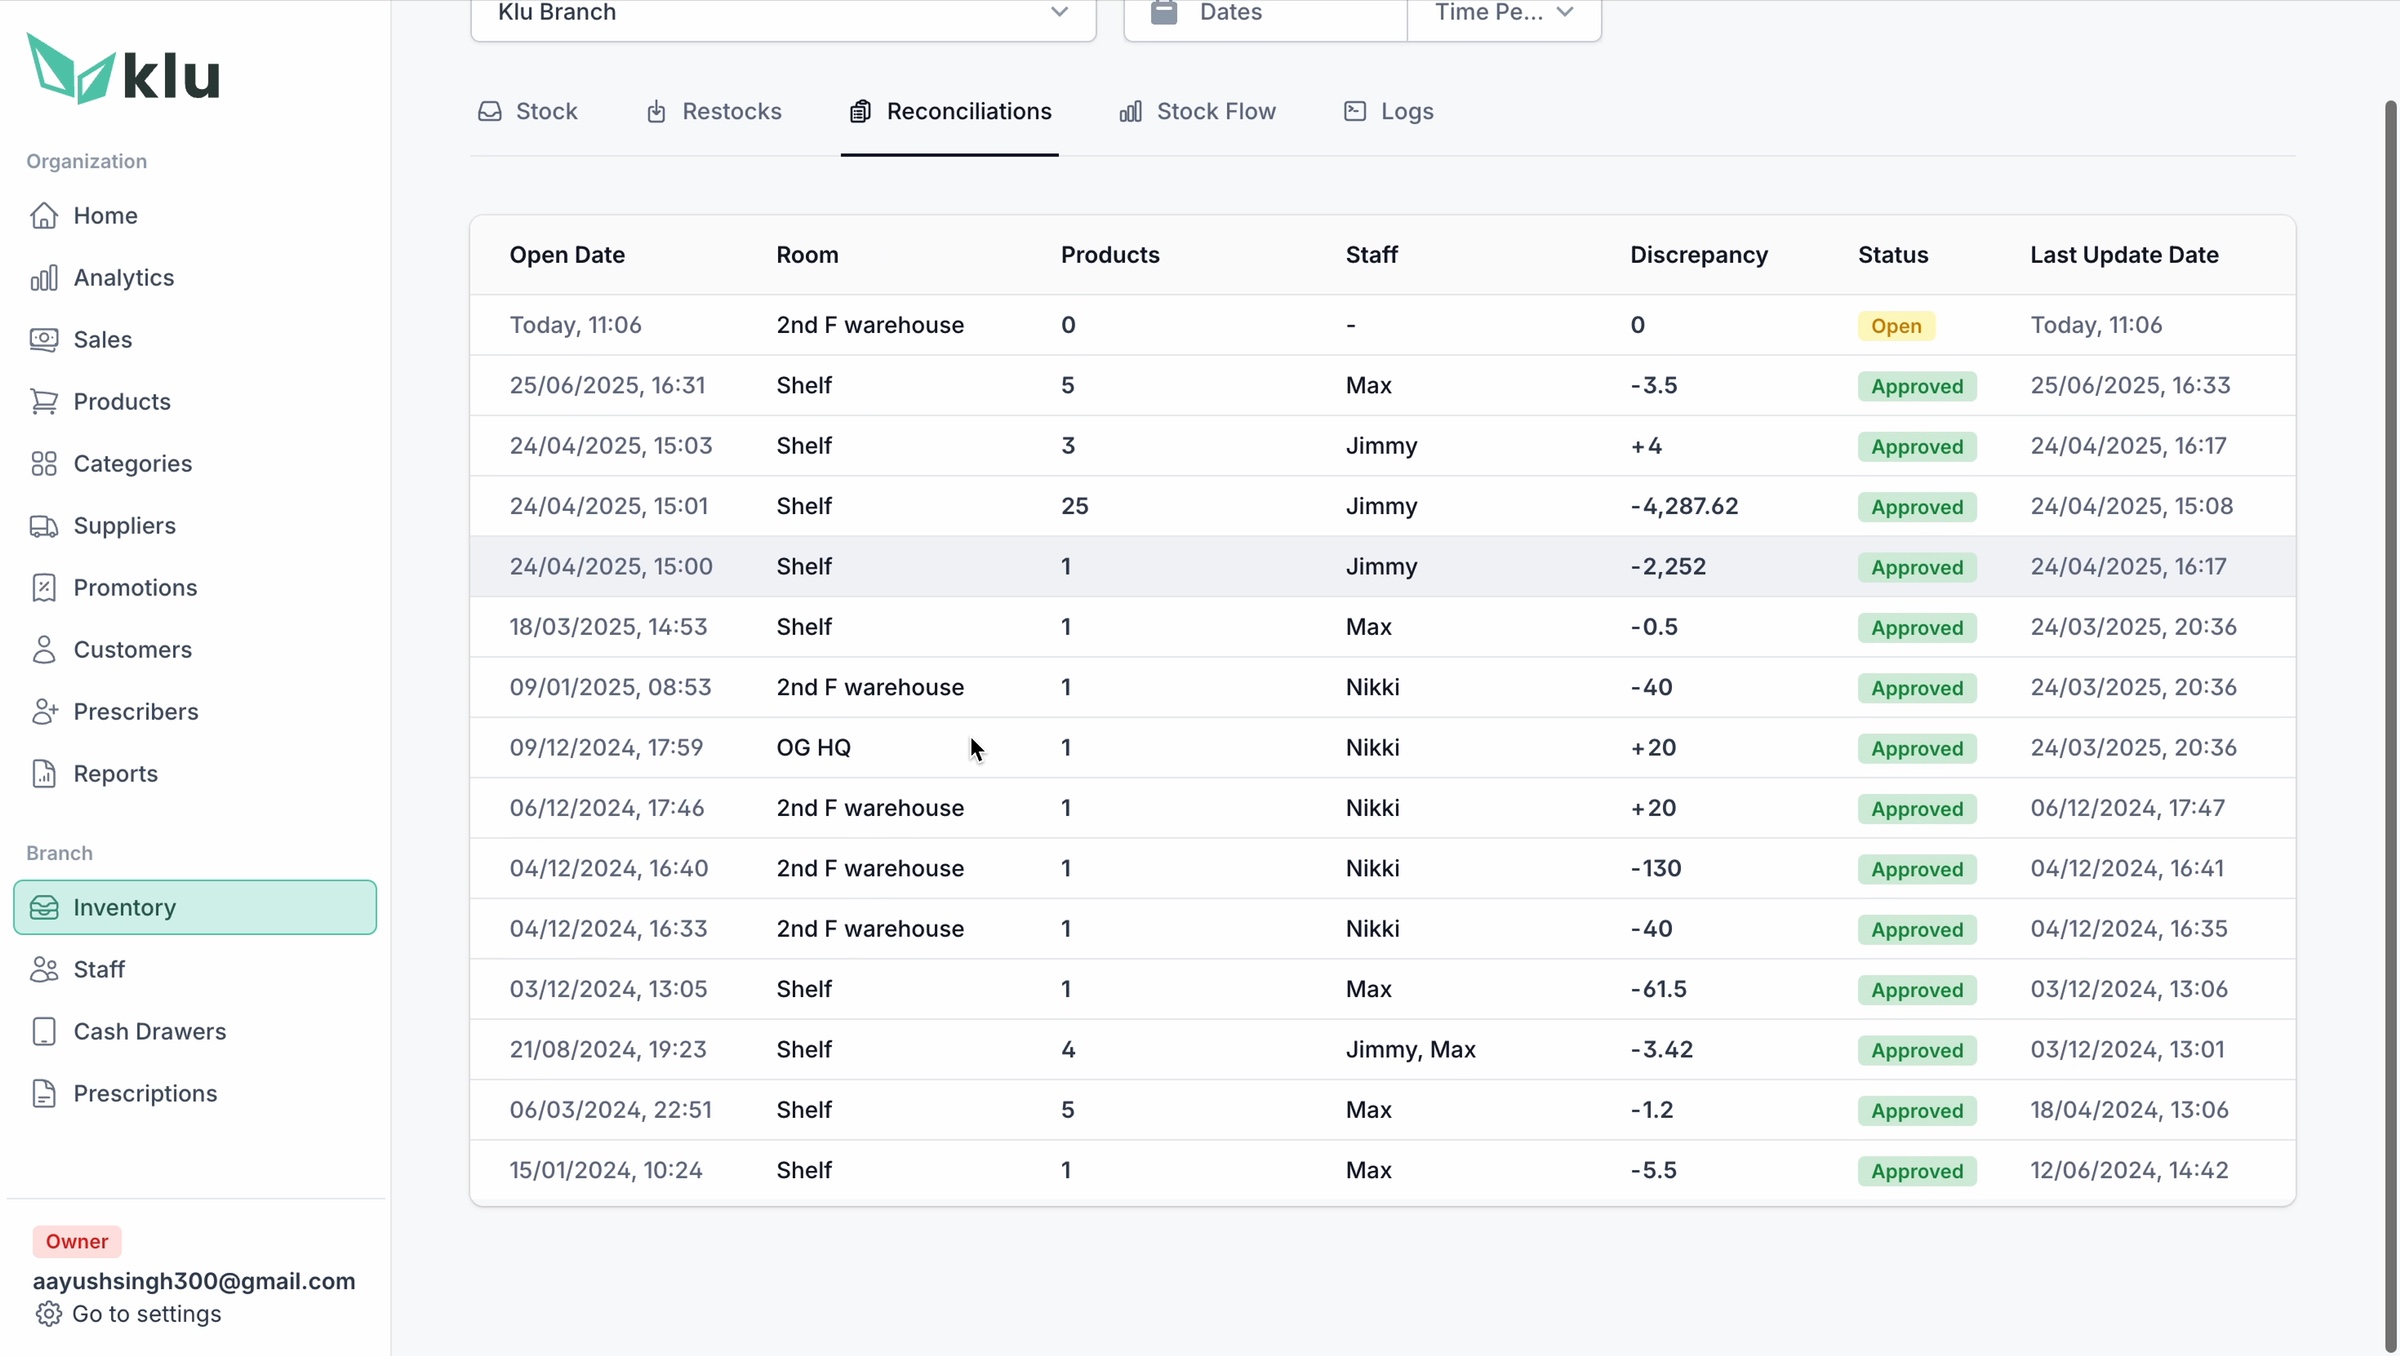
Task: Navigate to Suppliers page
Action: [x=195, y=525]
